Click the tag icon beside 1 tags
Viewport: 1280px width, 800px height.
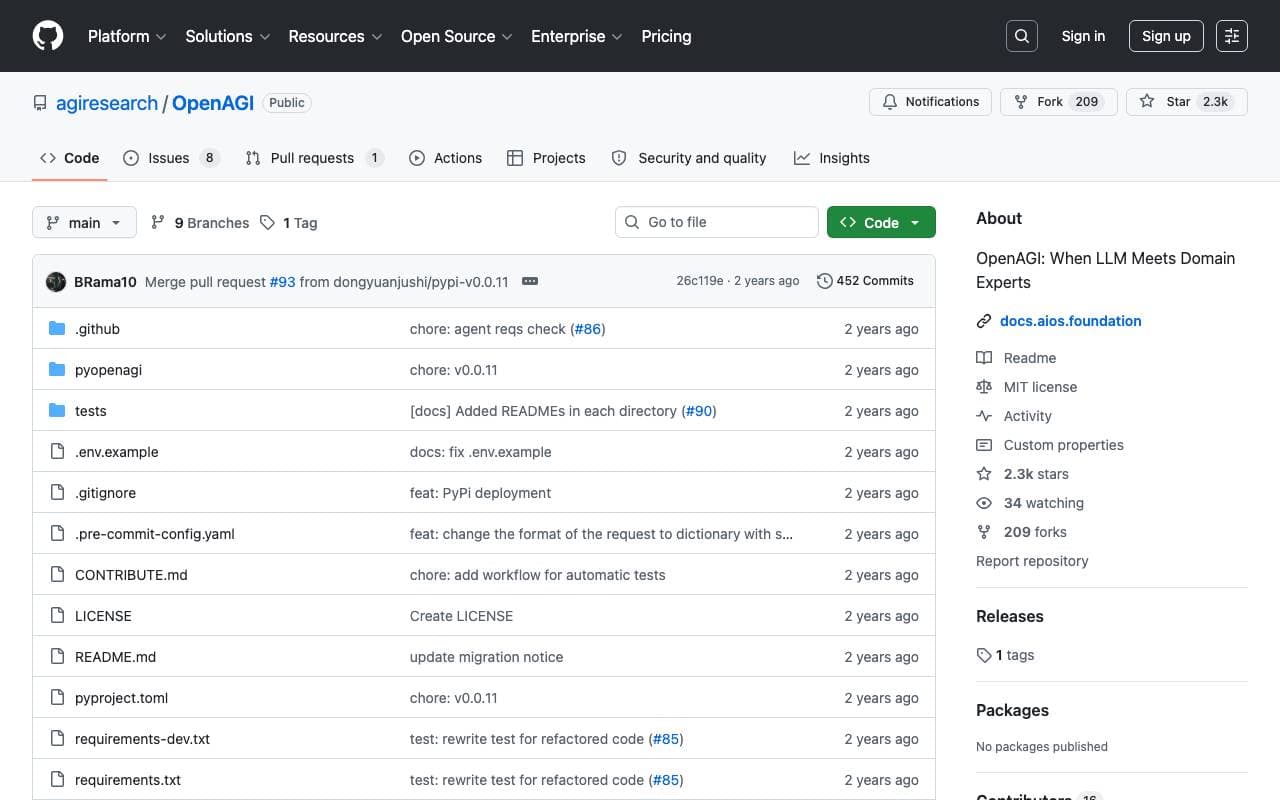point(984,655)
